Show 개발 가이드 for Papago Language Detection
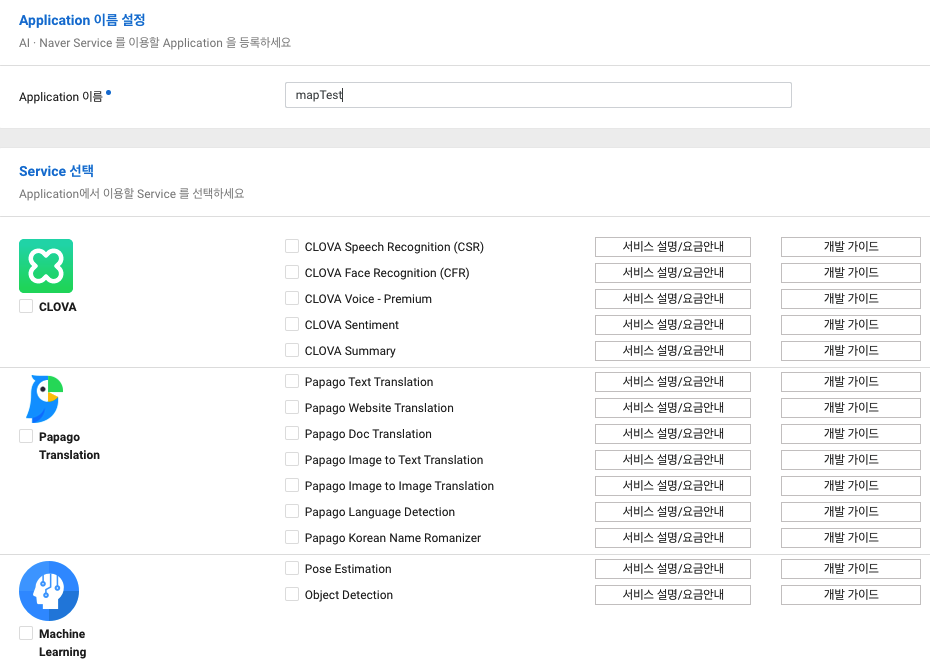930x664 pixels. (851, 512)
